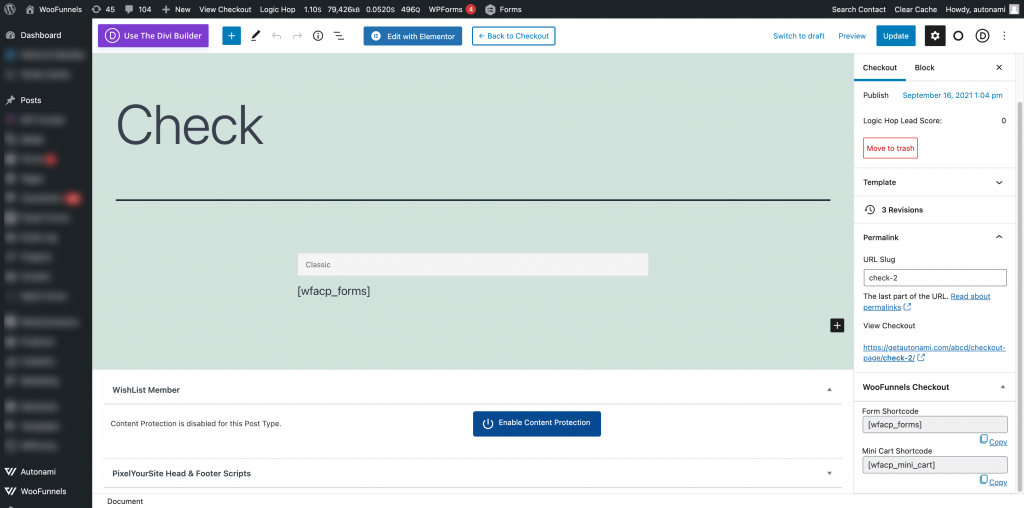Open the document Details info icon

tap(318, 36)
